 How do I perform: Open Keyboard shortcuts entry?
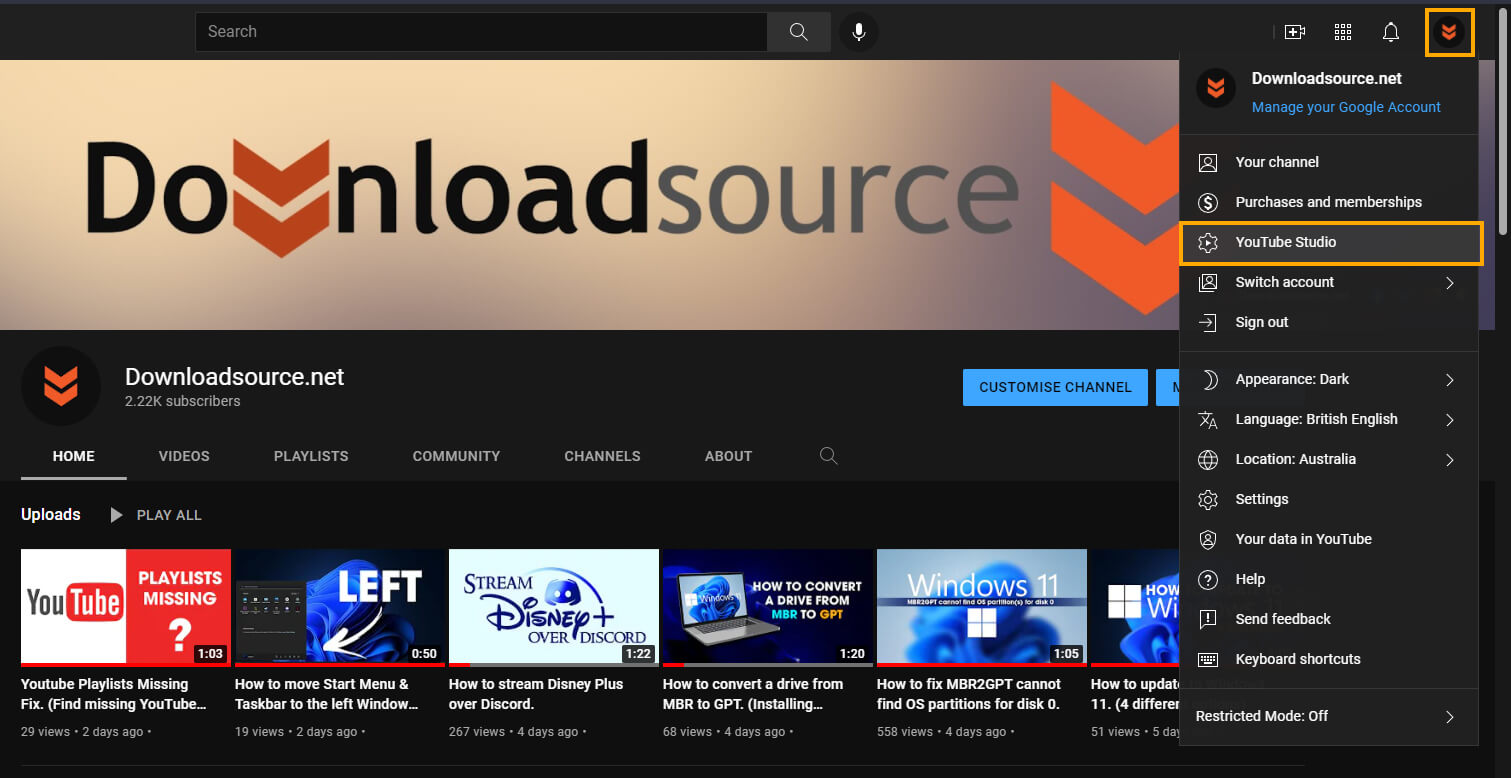pyautogui.click(x=1329, y=659)
